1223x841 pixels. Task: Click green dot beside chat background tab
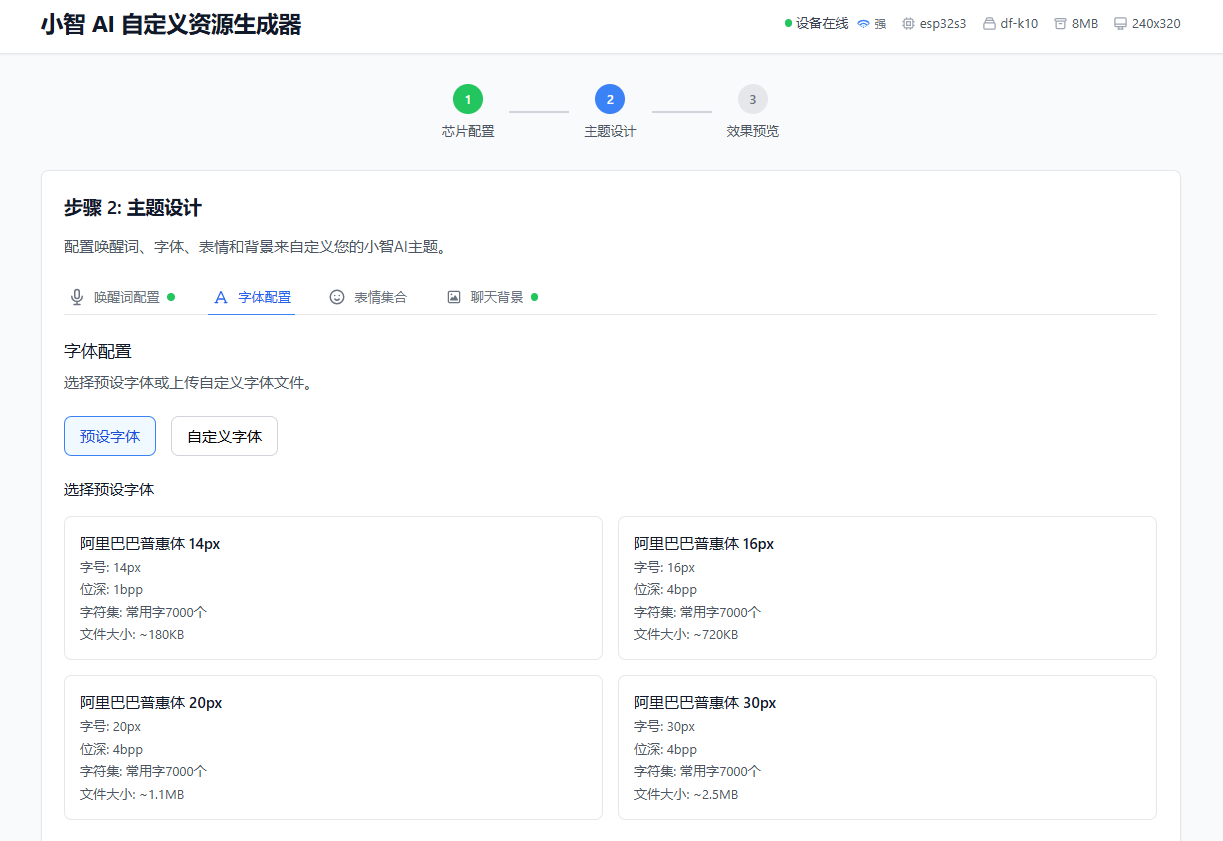click(534, 297)
